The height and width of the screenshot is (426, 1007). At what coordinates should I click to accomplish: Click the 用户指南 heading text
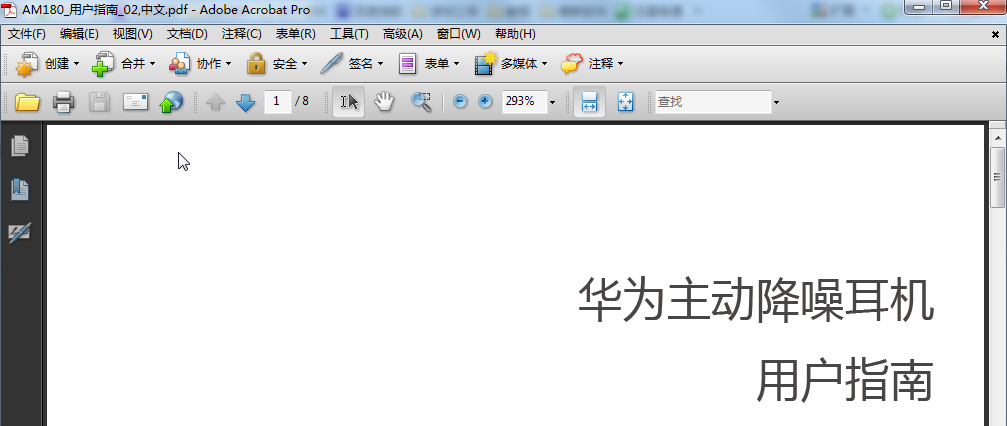tap(845, 380)
